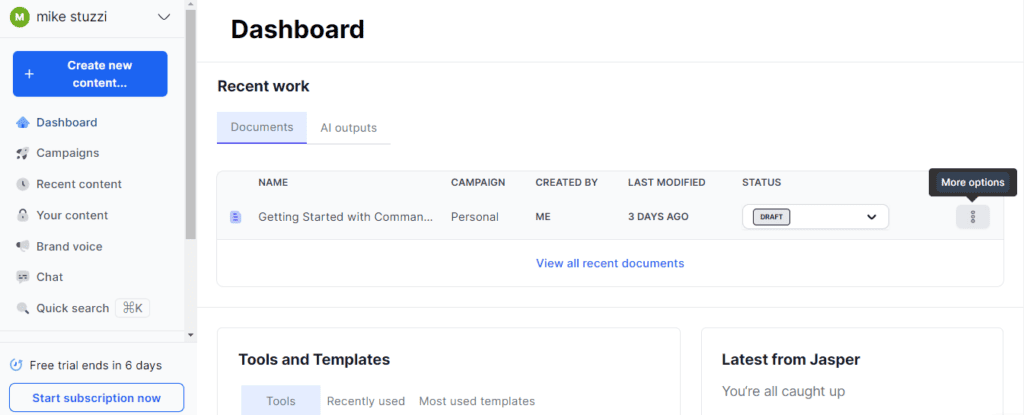This screenshot has height=415, width=1024.
Task: Open More options three-dot menu for document
Action: click(x=972, y=217)
